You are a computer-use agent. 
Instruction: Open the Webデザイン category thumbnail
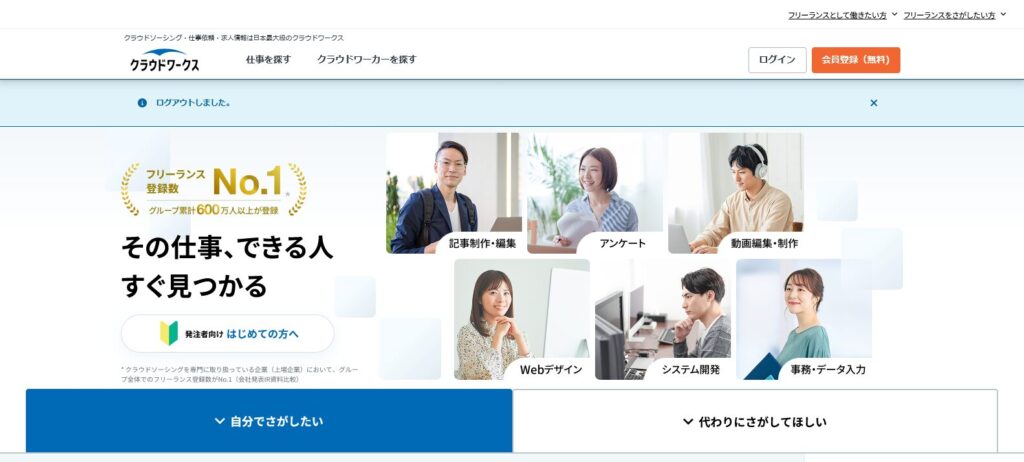[522, 319]
